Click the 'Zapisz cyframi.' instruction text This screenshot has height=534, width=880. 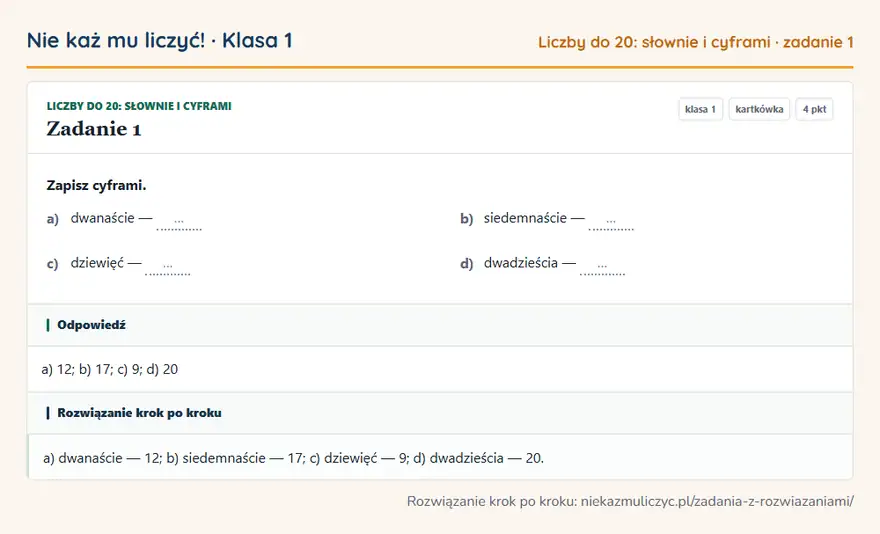tap(96, 185)
